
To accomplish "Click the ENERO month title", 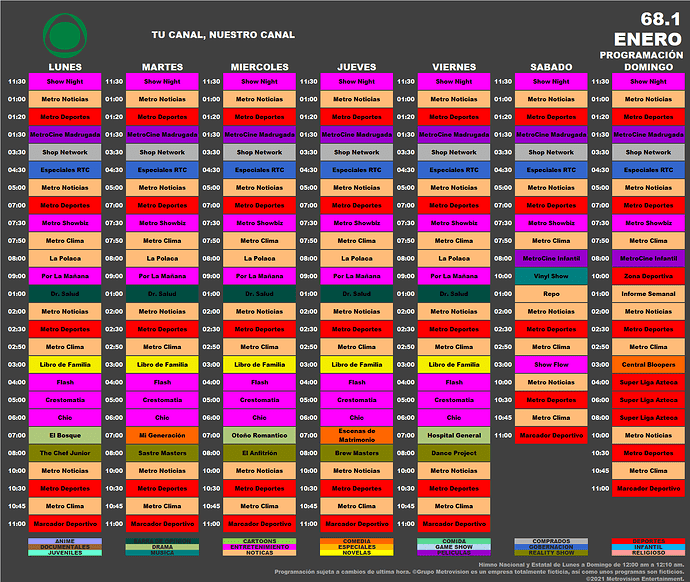I will 648,40.
